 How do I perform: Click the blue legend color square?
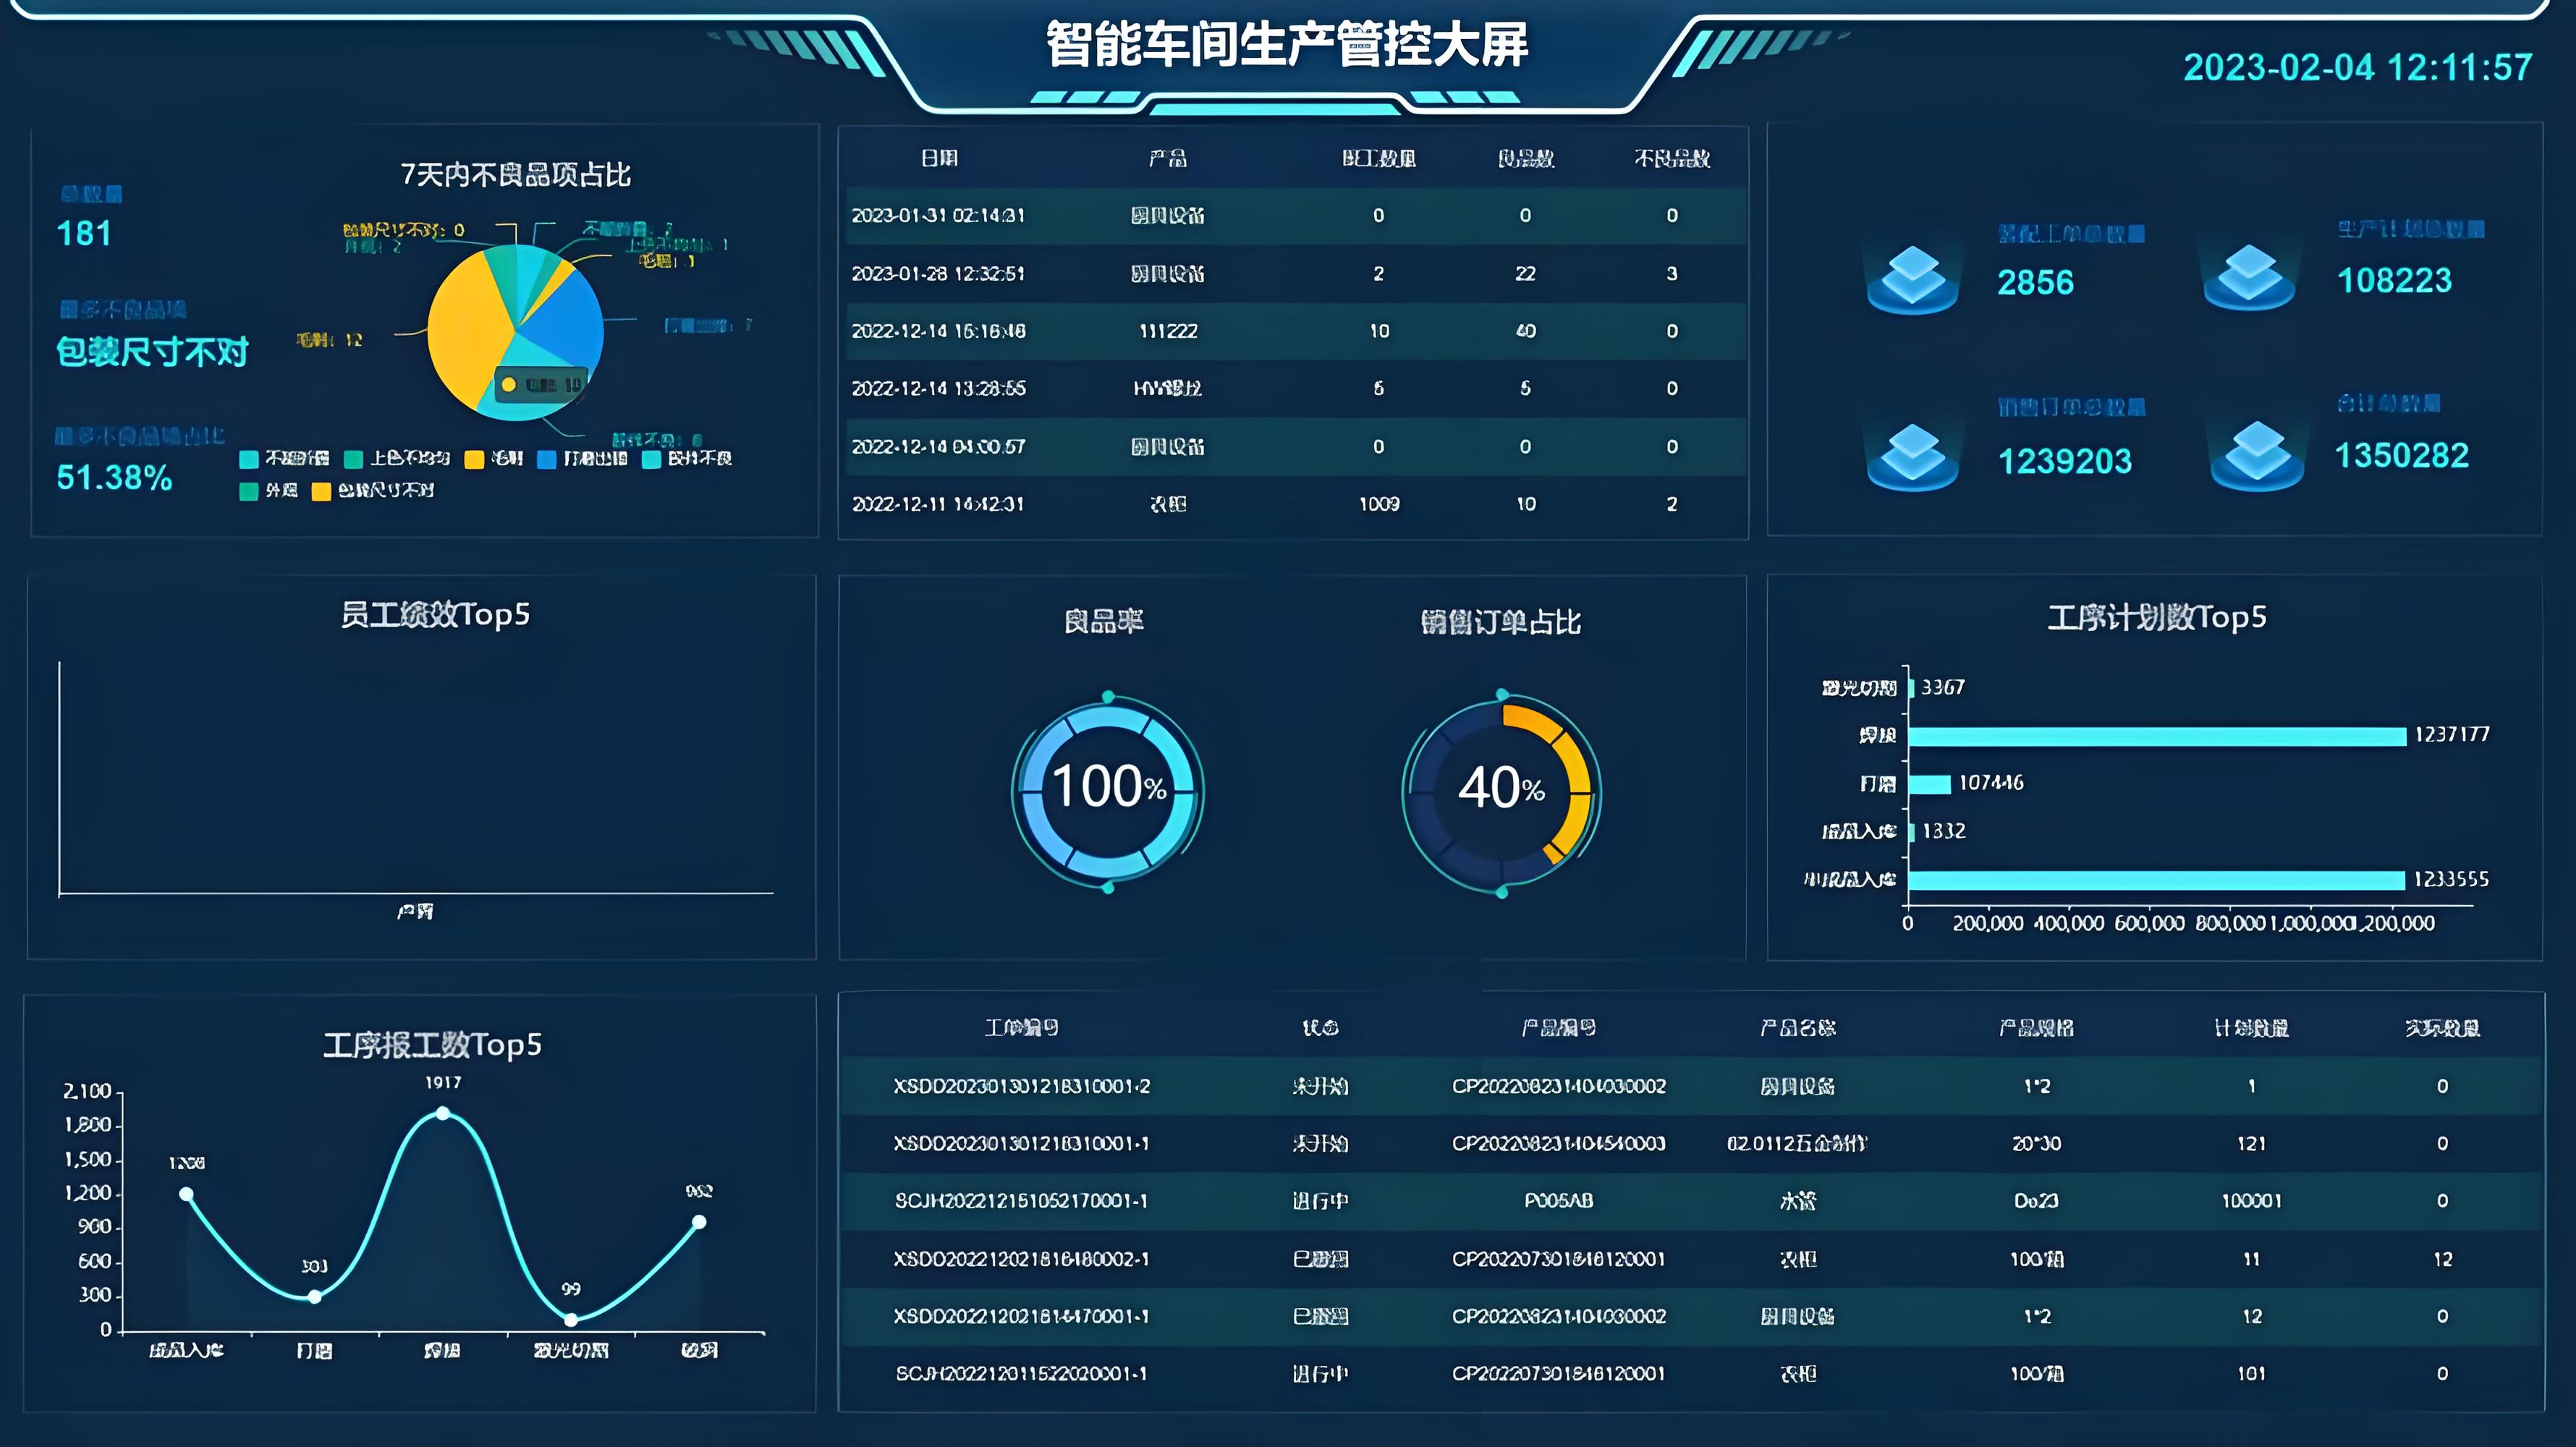pyautogui.click(x=546, y=459)
